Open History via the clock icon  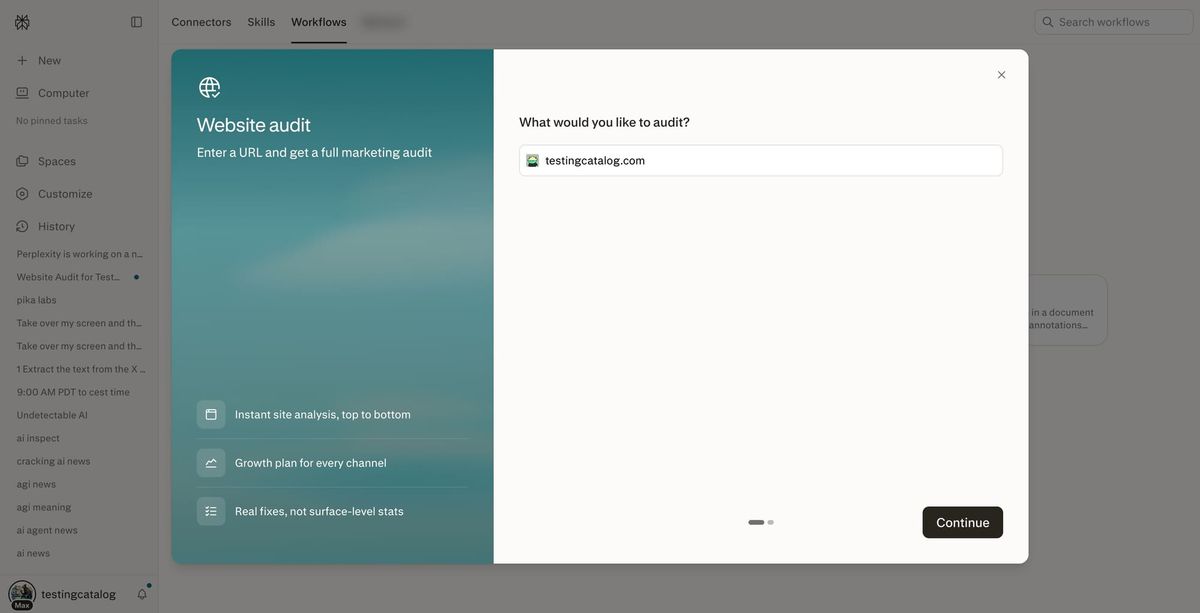(x=22, y=226)
